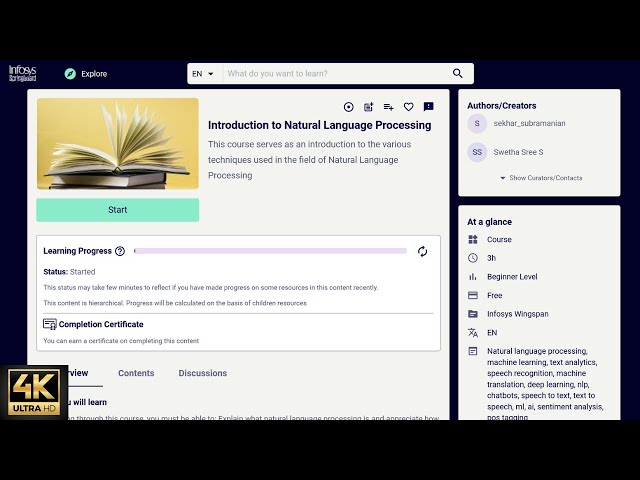Image resolution: width=640 pixels, height=480 pixels.
Task: Click the 'Infosys Wingspan' source text
Action: click(518, 314)
